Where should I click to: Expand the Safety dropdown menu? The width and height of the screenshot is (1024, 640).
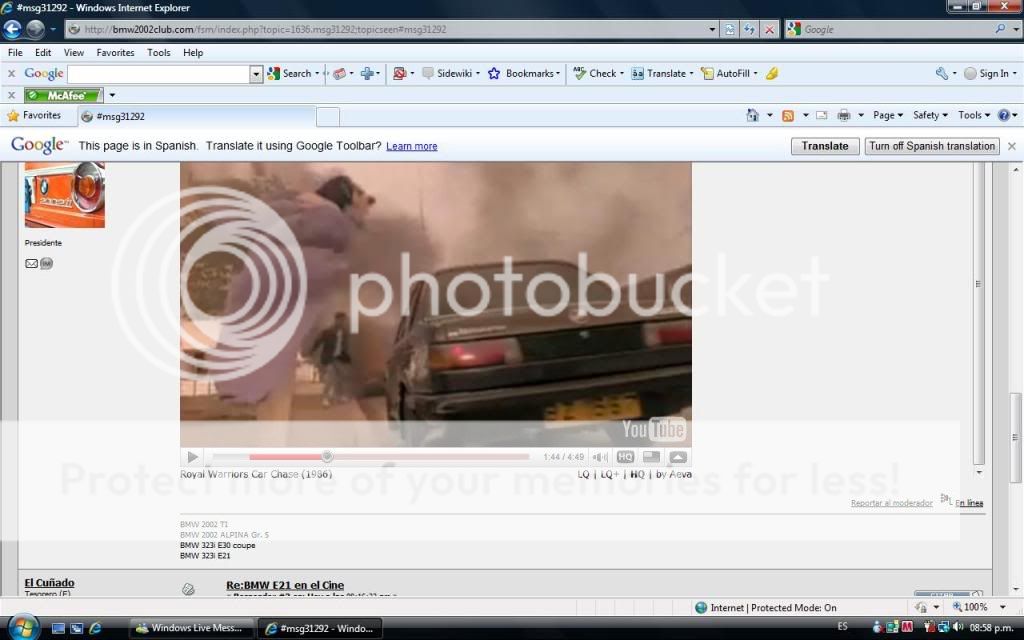pos(930,115)
